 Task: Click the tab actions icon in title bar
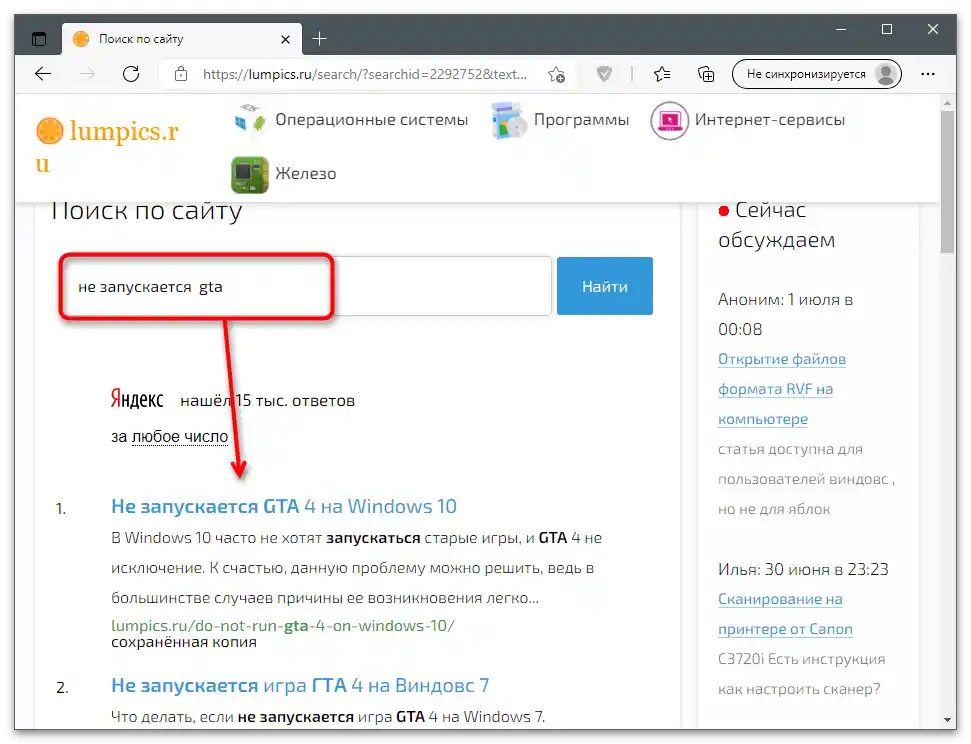[x=39, y=39]
